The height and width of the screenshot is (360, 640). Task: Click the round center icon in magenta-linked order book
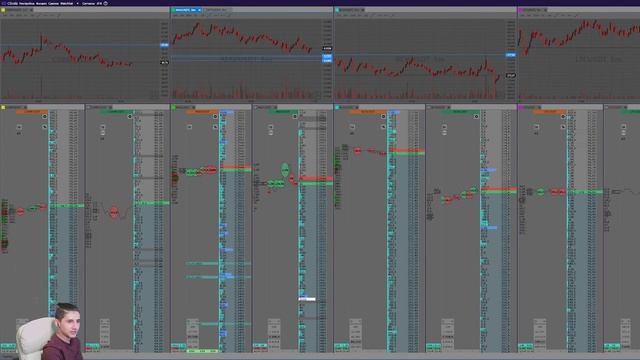pos(563,117)
